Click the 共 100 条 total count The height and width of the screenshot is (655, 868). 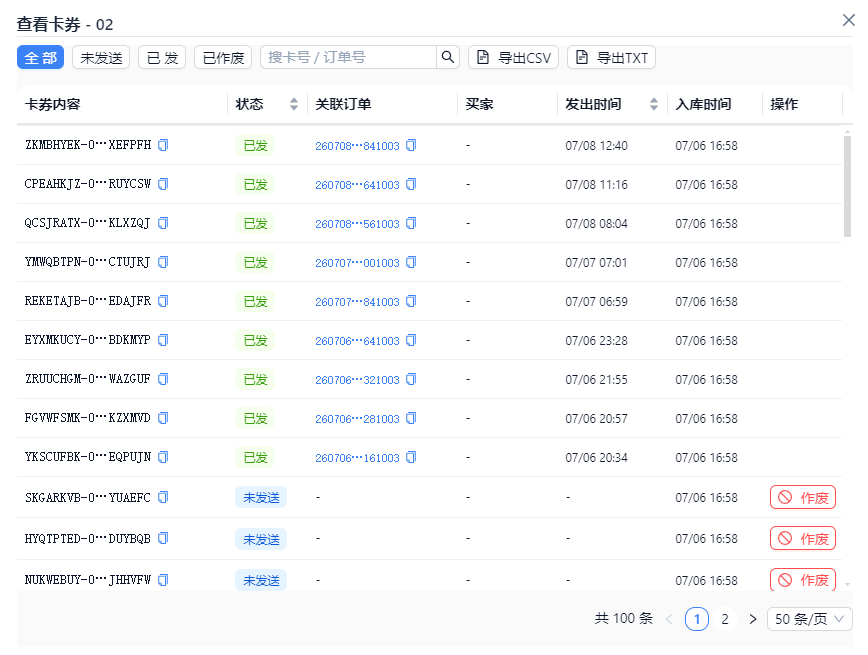624,618
